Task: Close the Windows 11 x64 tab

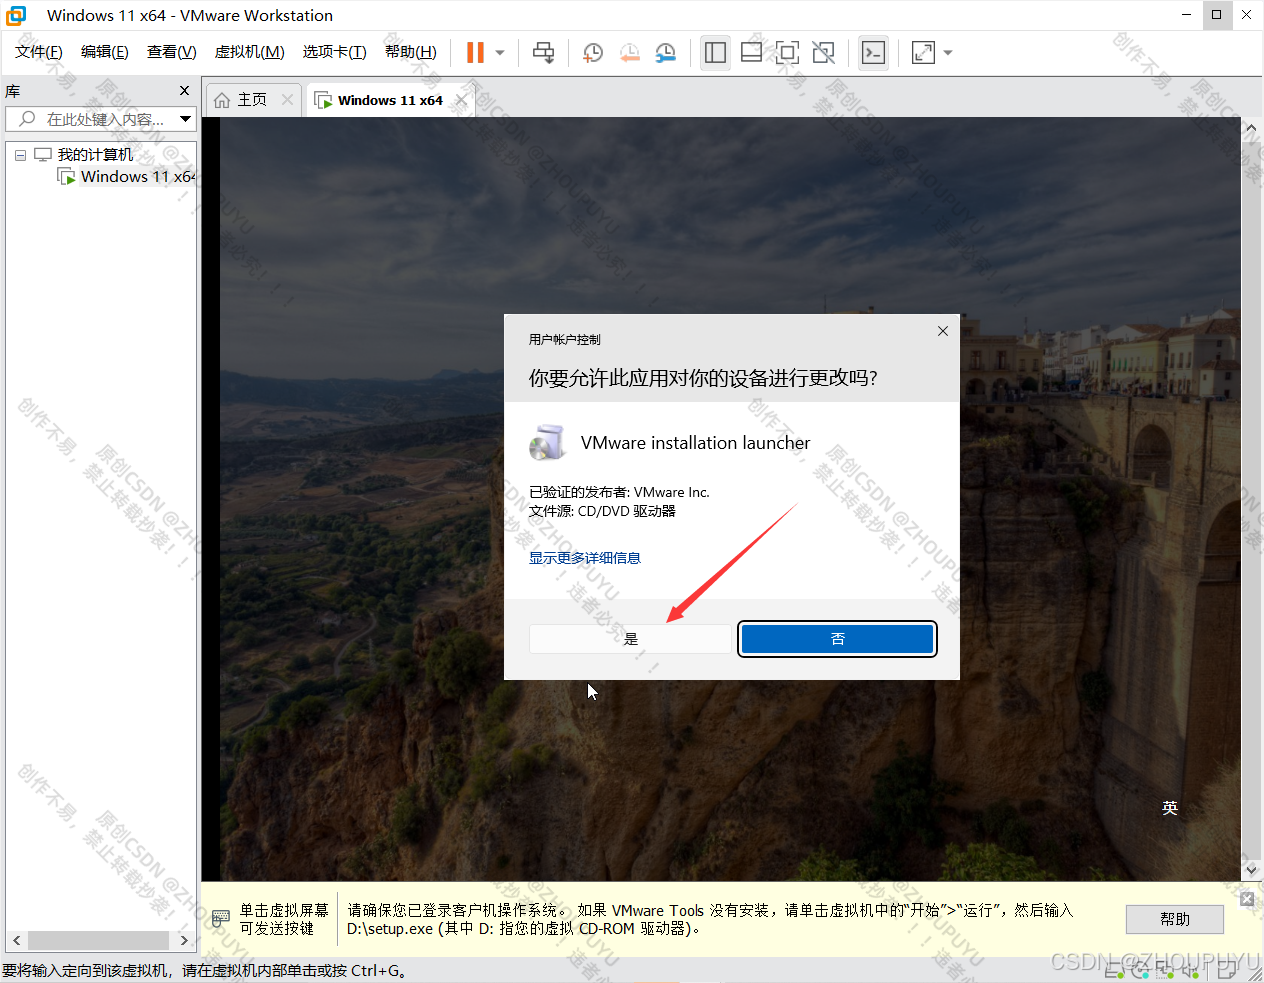Action: point(461,100)
